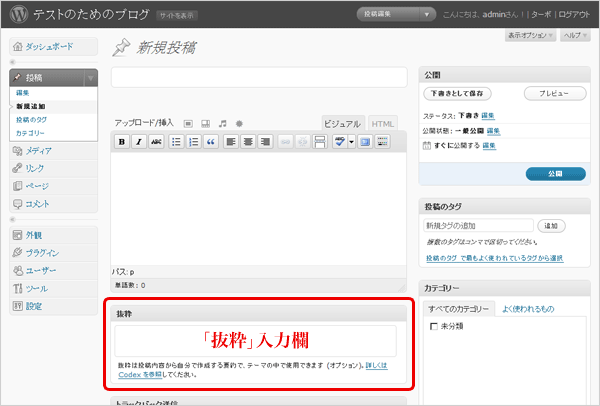Image resolution: width=600 pixels, height=406 pixels.
Task: Click add media asterisk icon
Action: click(239, 124)
